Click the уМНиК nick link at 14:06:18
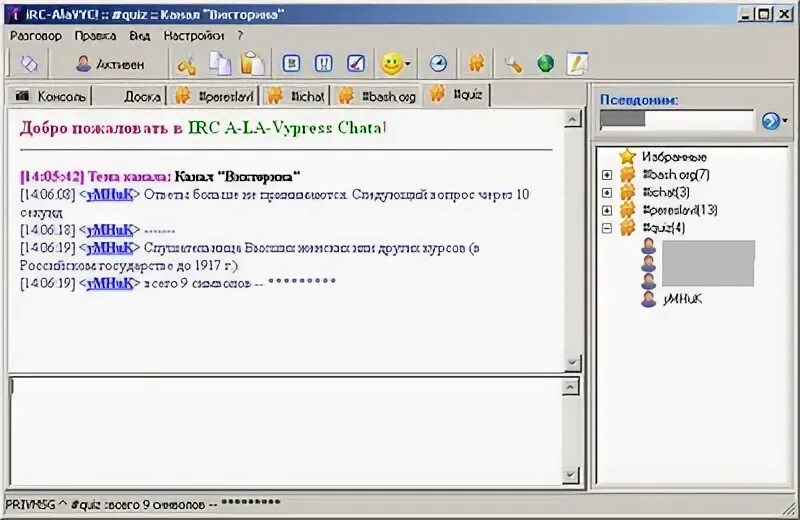Image resolution: width=800 pixels, height=520 pixels. [109, 230]
